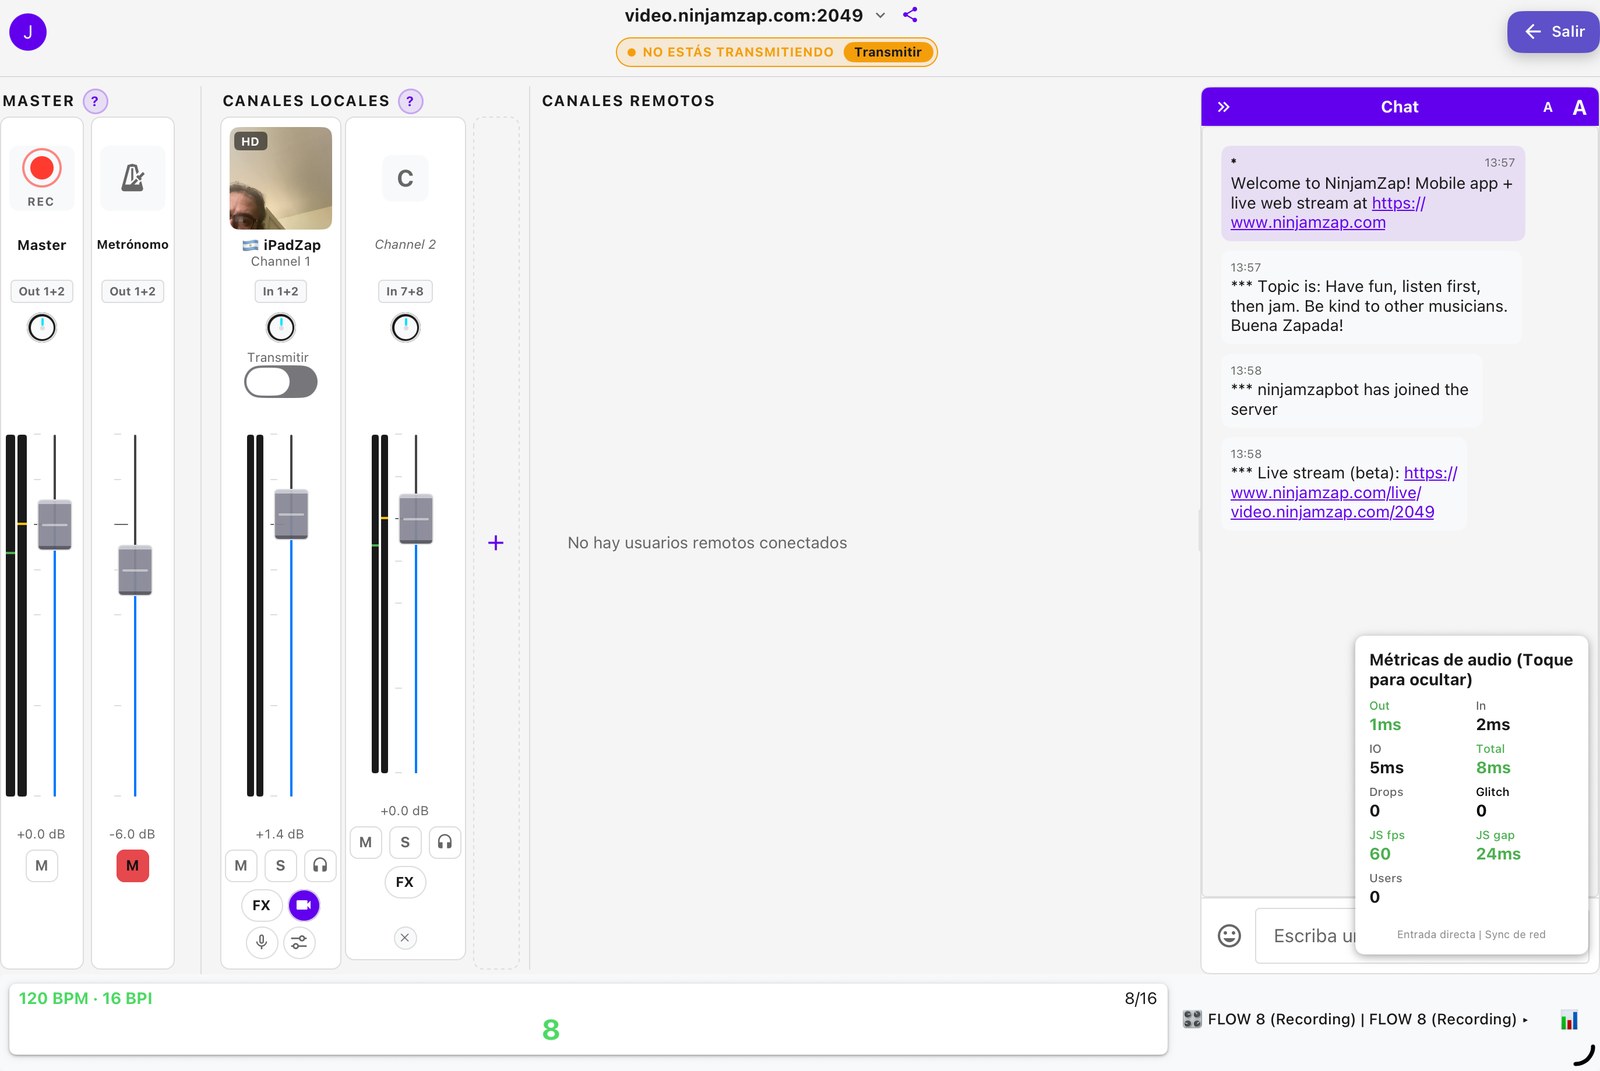This screenshot has width=1600, height=1071.
Task: Start recording with the REC button
Action: [x=41, y=177]
